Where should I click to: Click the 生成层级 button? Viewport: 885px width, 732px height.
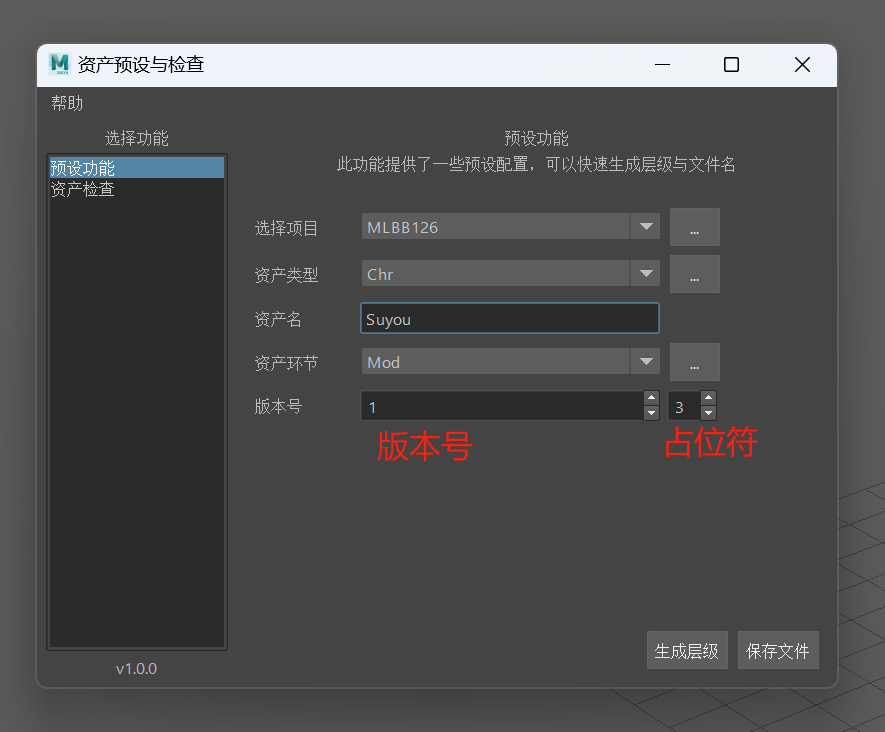(687, 650)
